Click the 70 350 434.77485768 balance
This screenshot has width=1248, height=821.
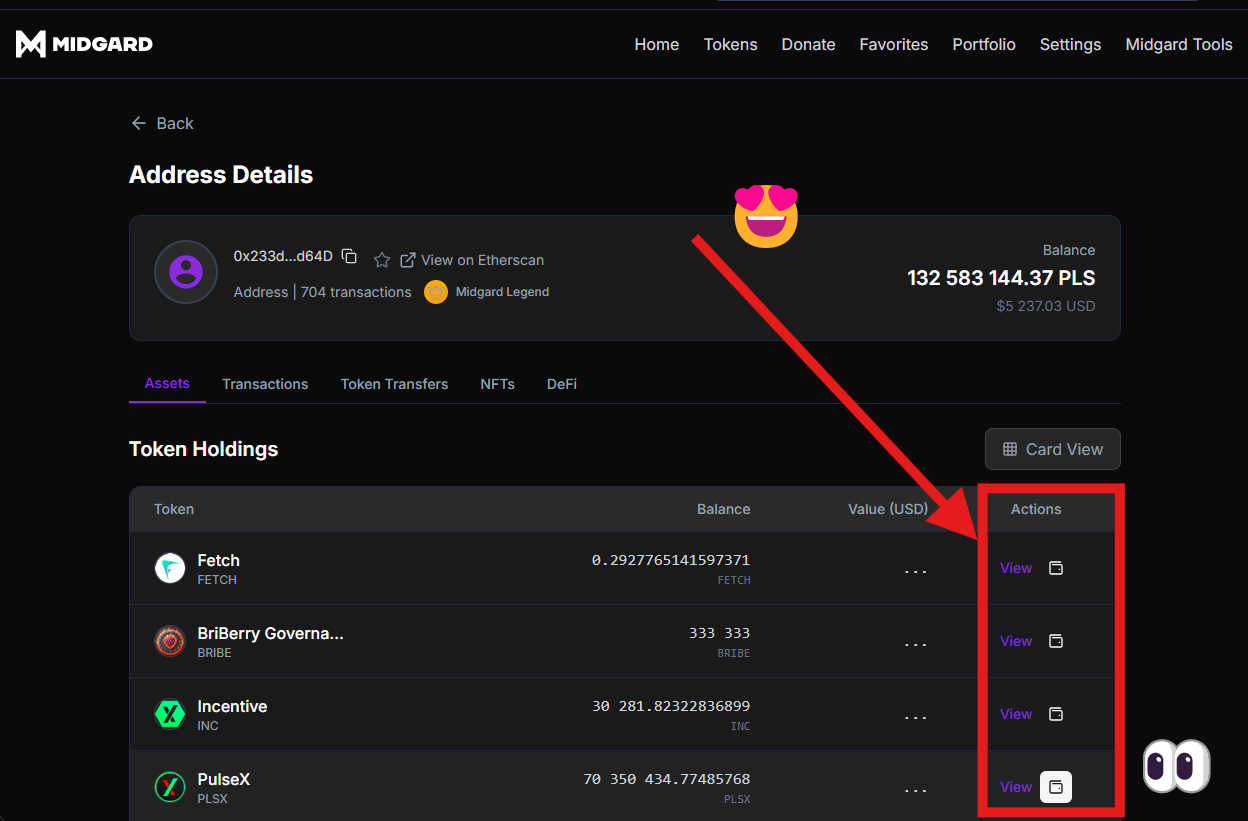(x=667, y=779)
